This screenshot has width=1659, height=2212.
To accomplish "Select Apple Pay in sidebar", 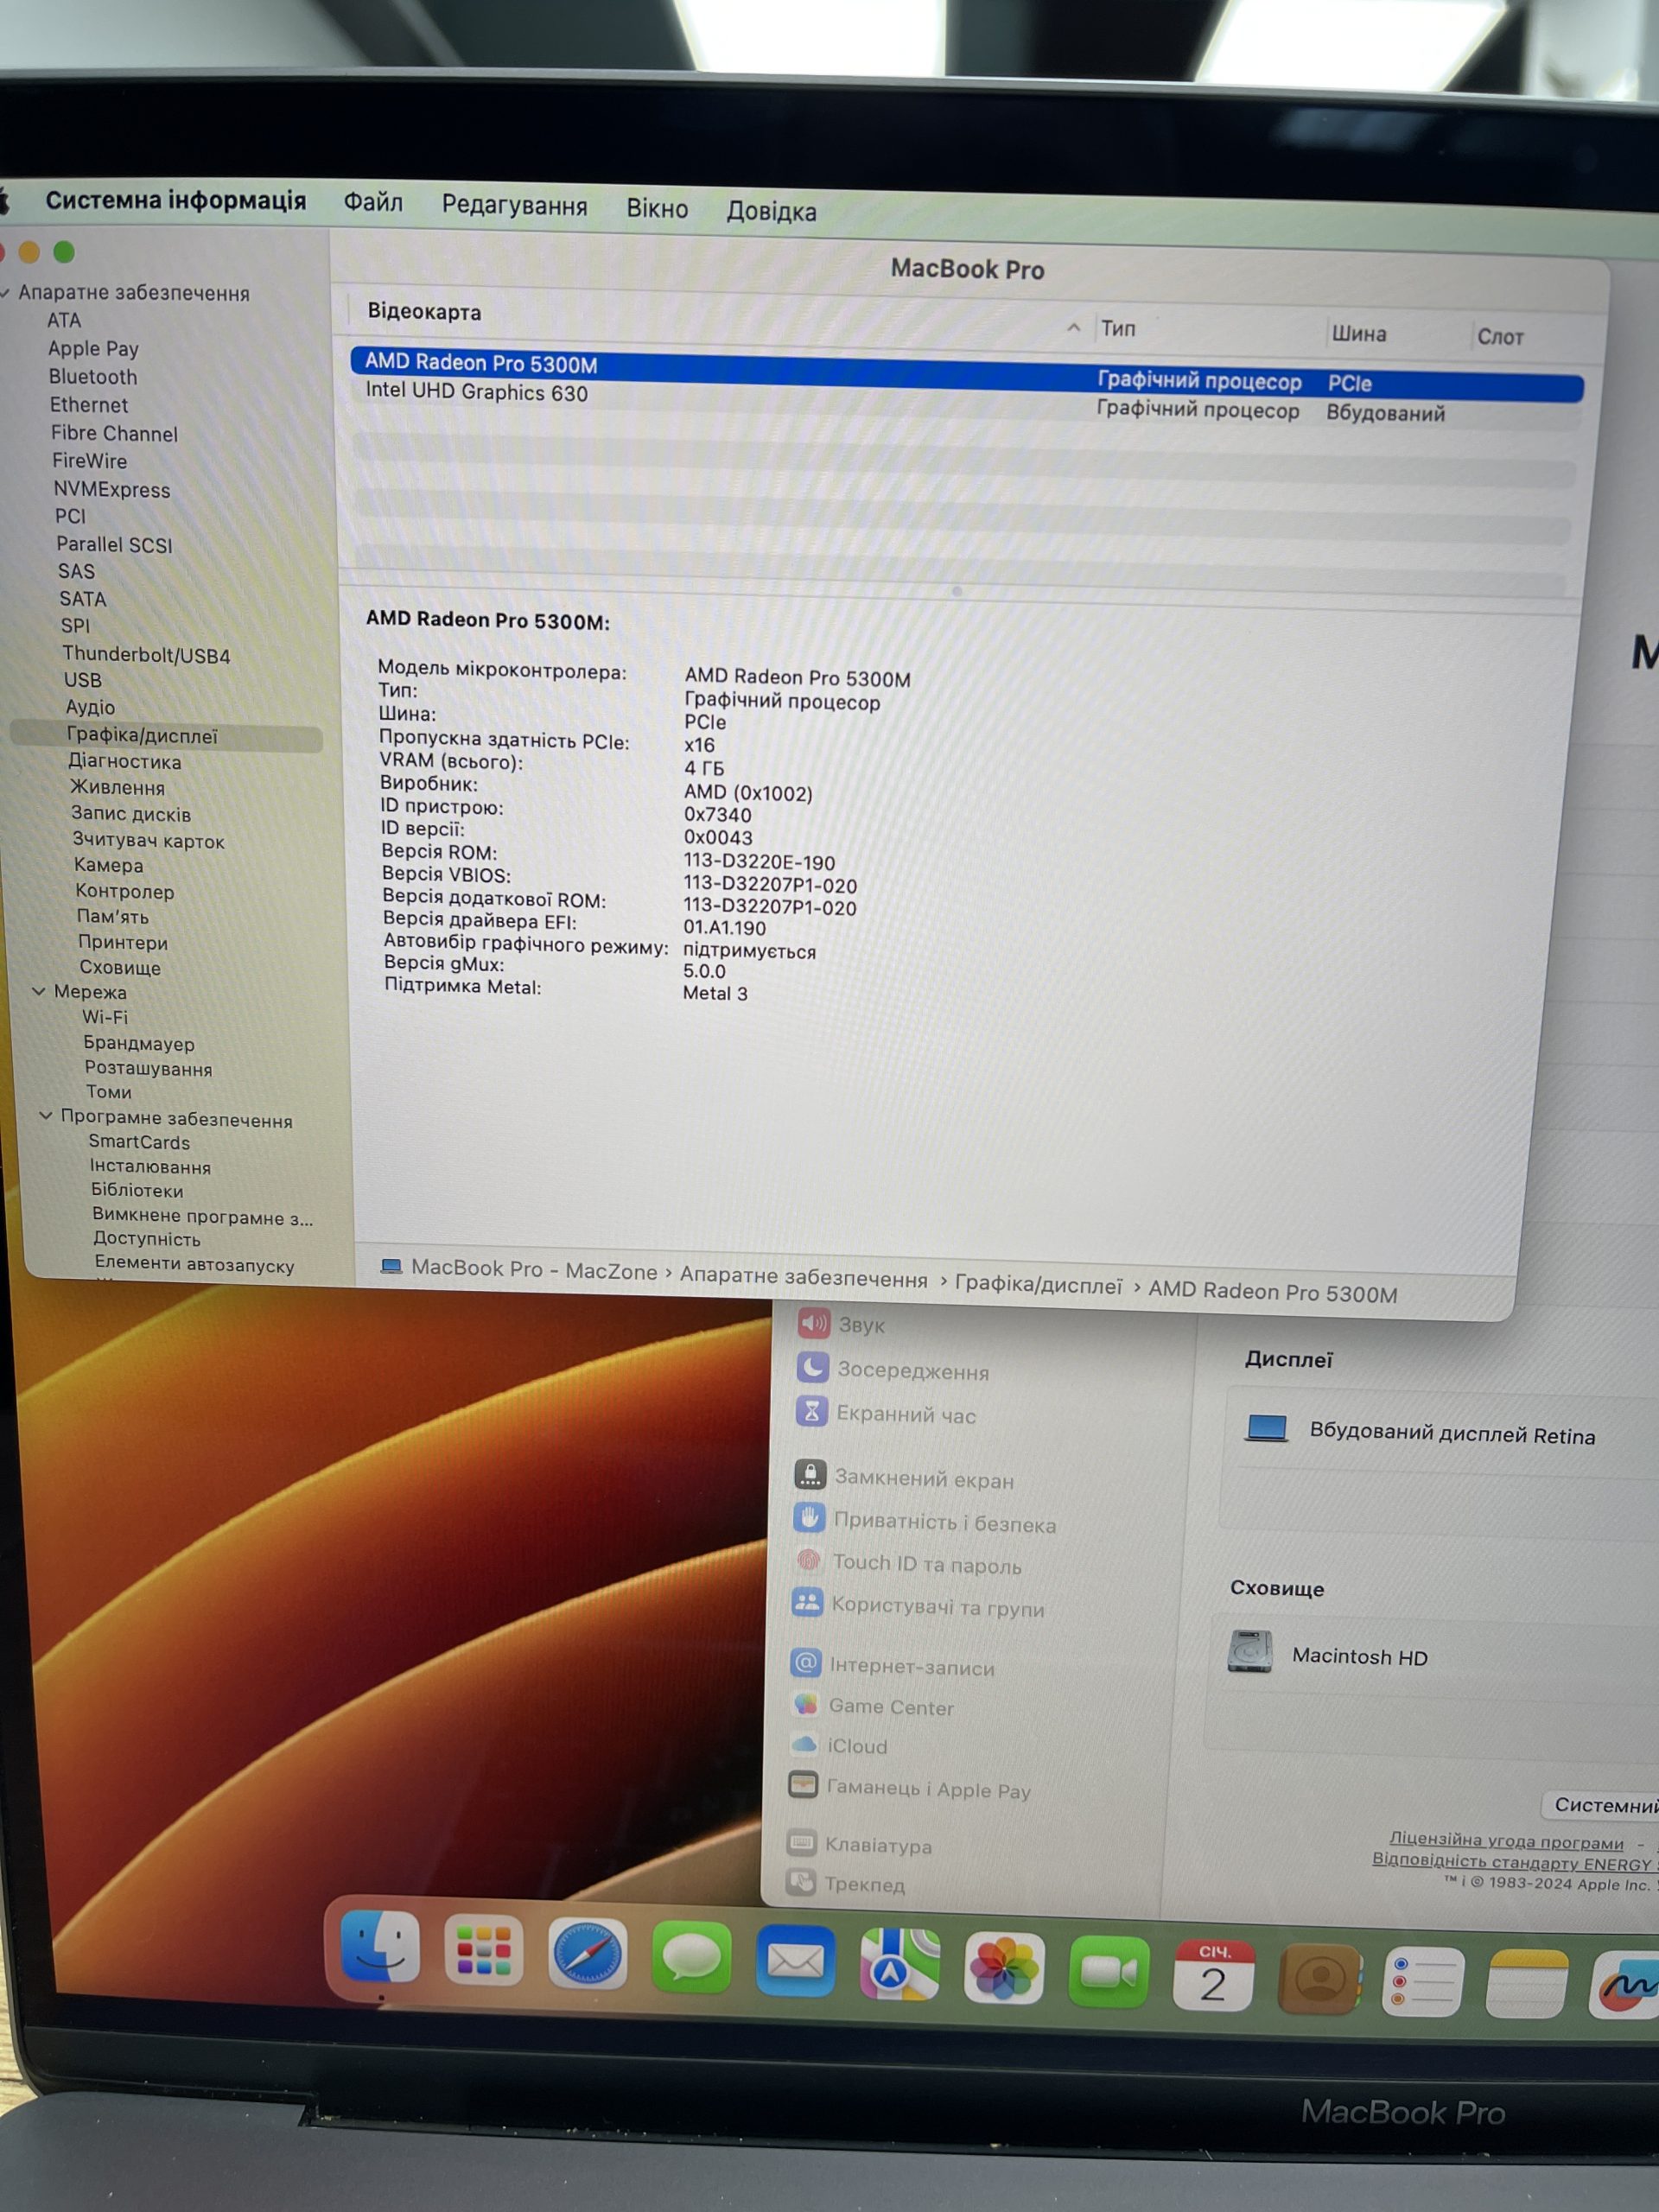I will point(93,349).
